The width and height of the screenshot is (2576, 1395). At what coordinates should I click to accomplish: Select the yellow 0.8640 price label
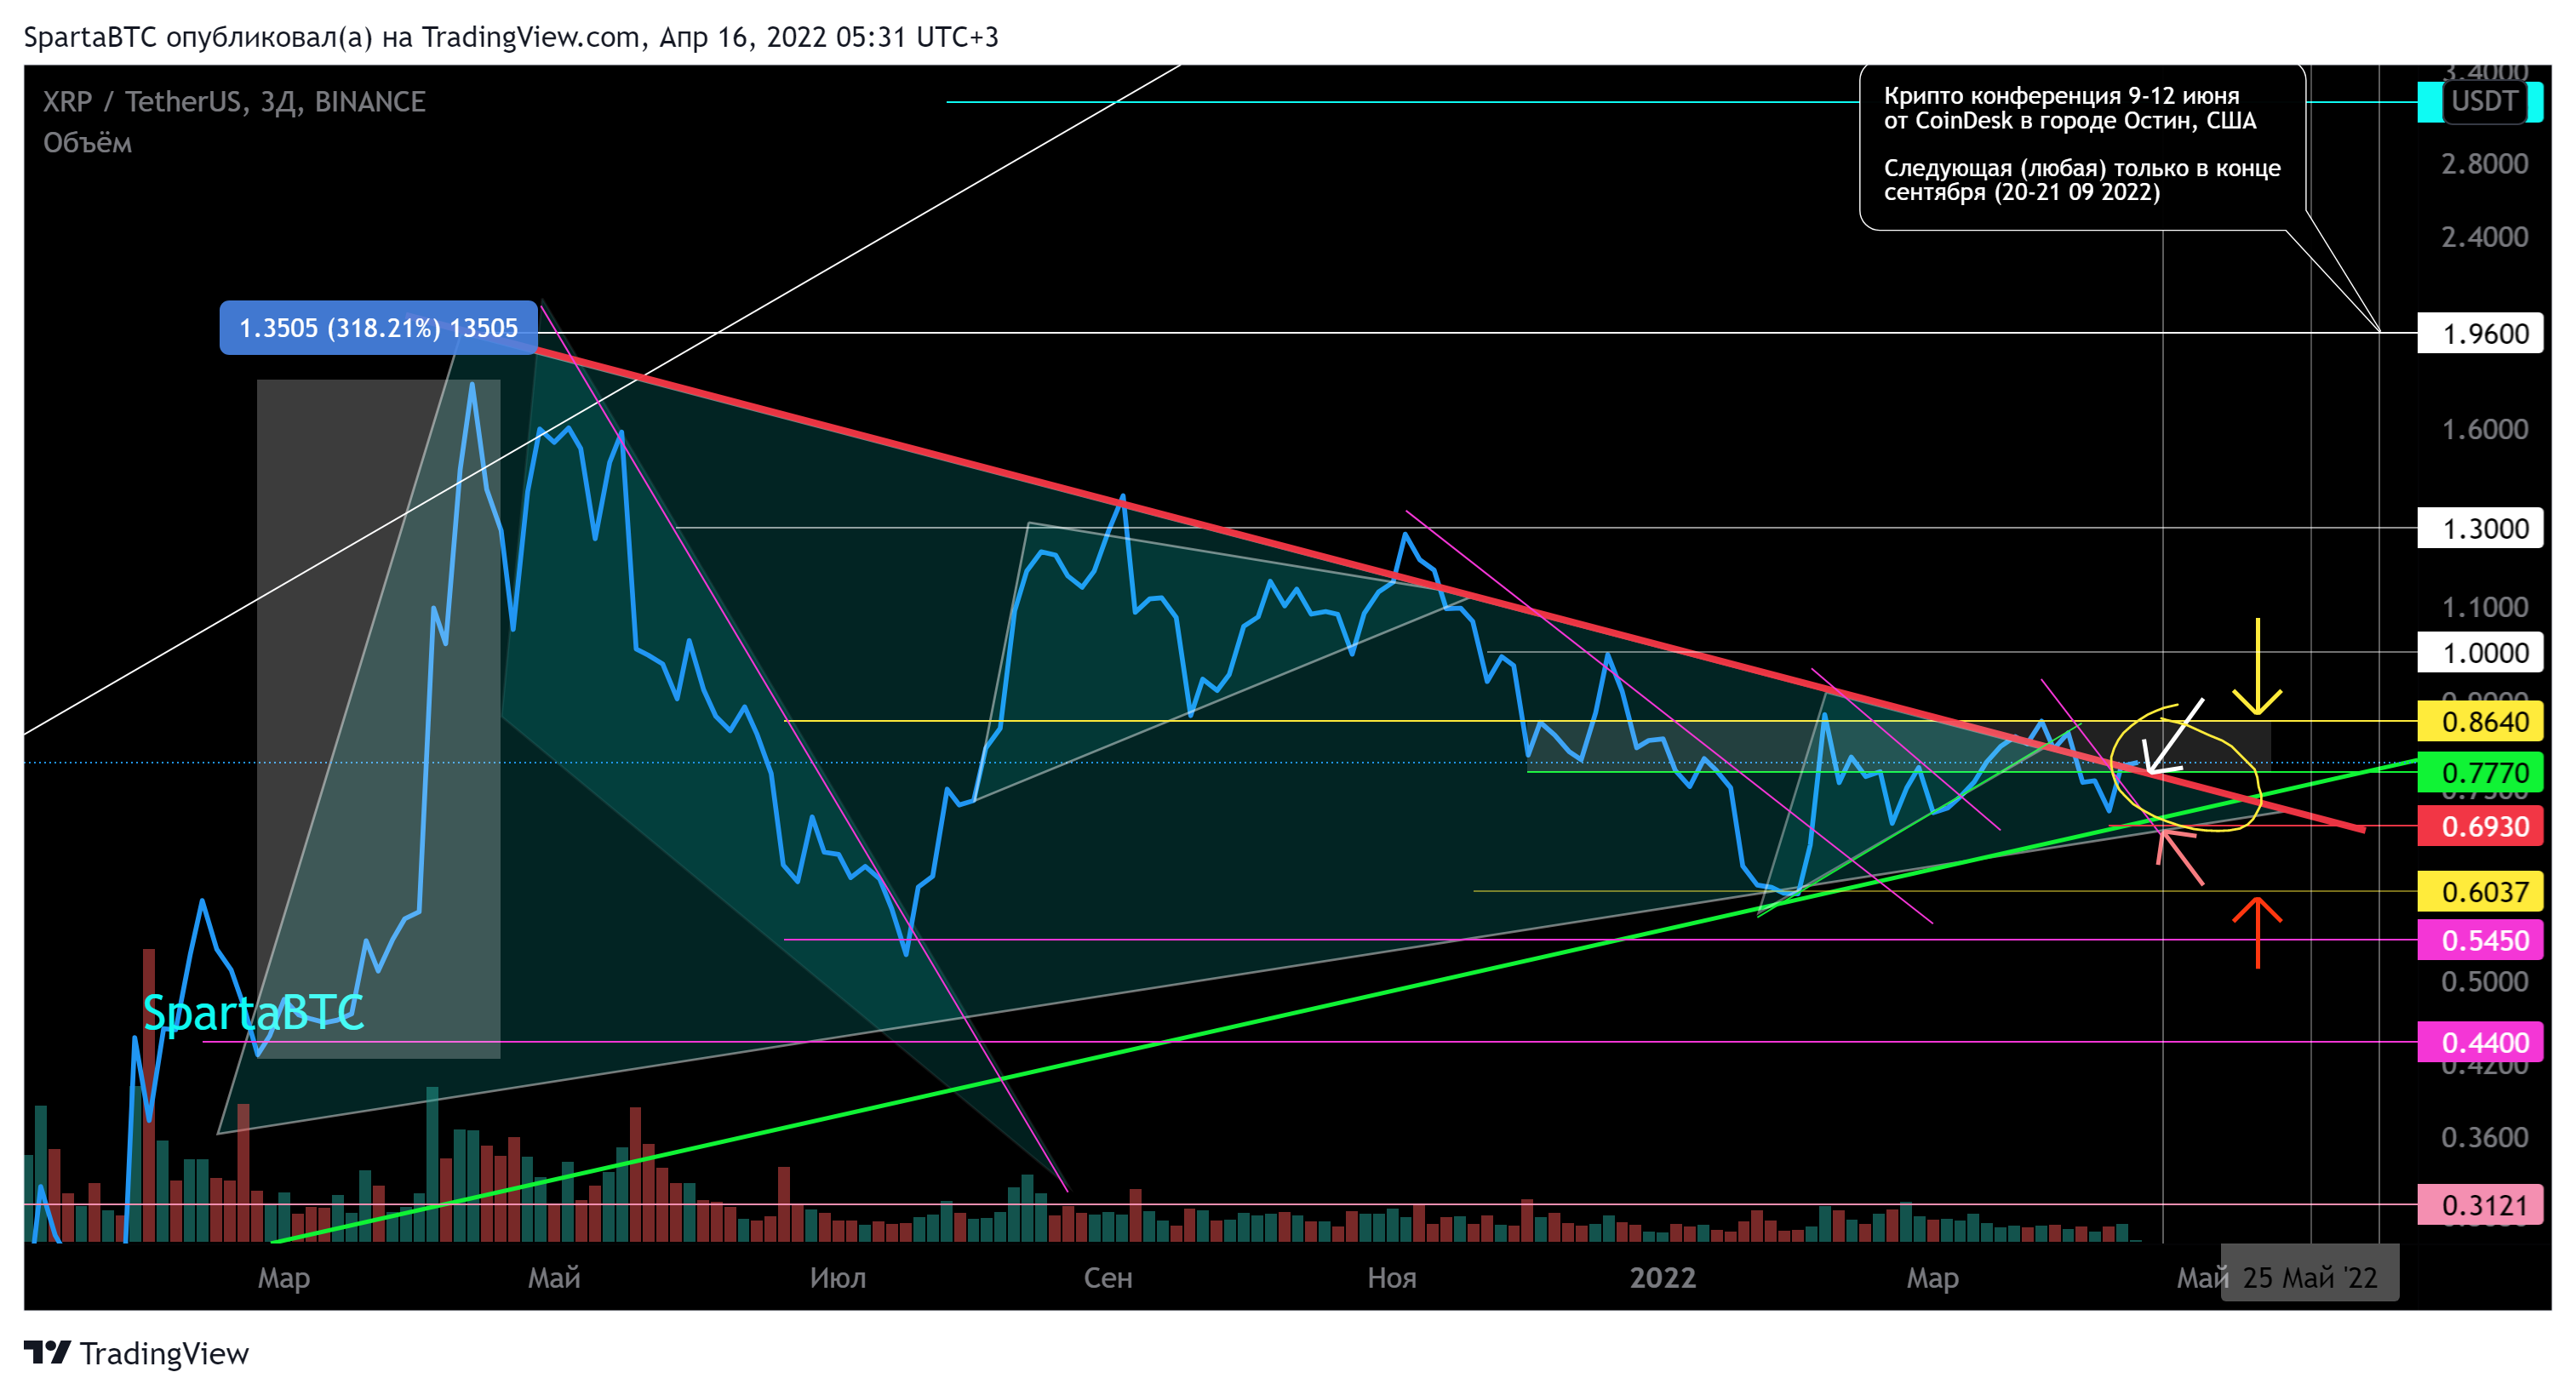pos(2480,721)
